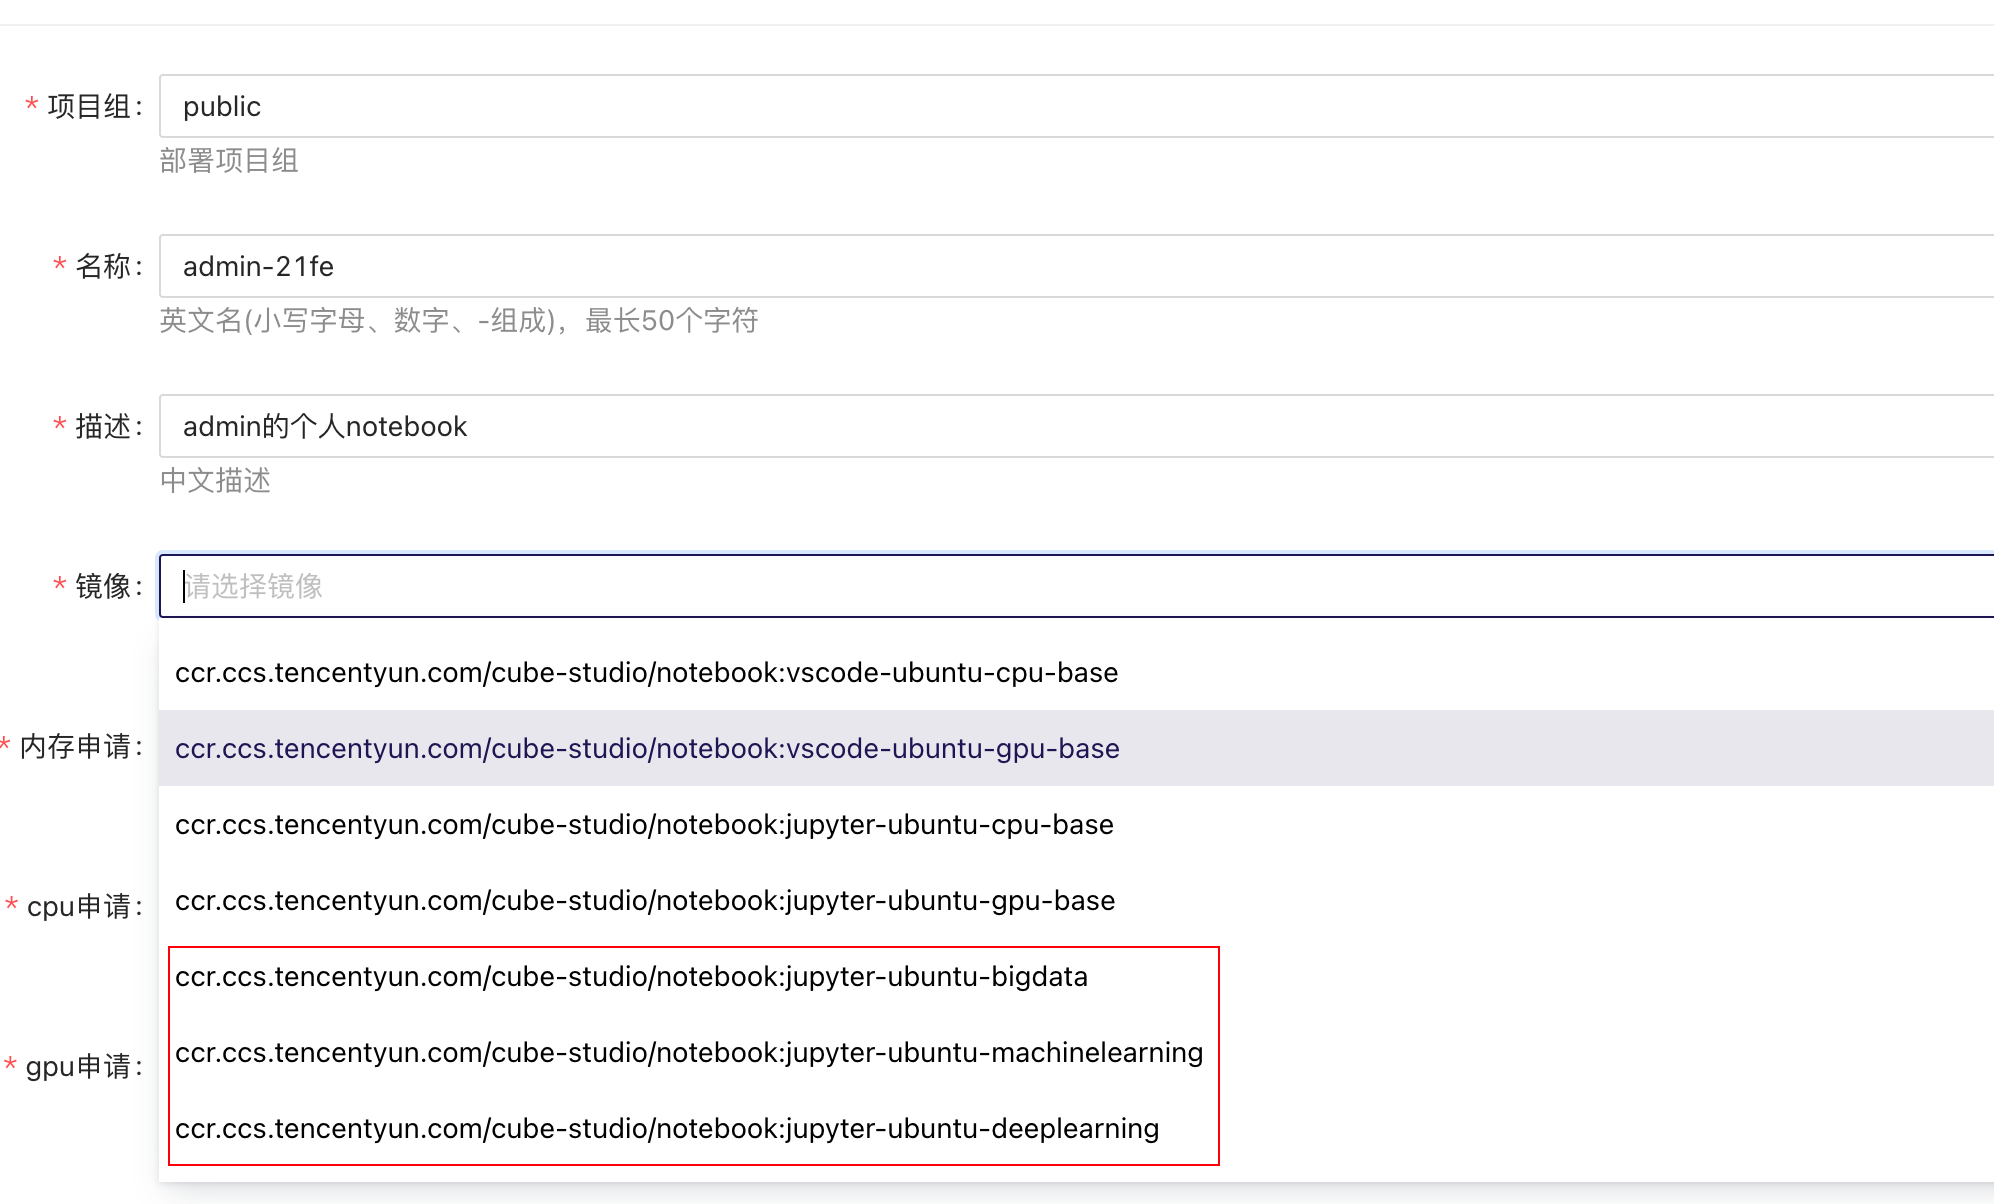Viewport: 1994px width, 1204px height.
Task: Open the 项目组 dropdown showing public
Action: (1075, 106)
